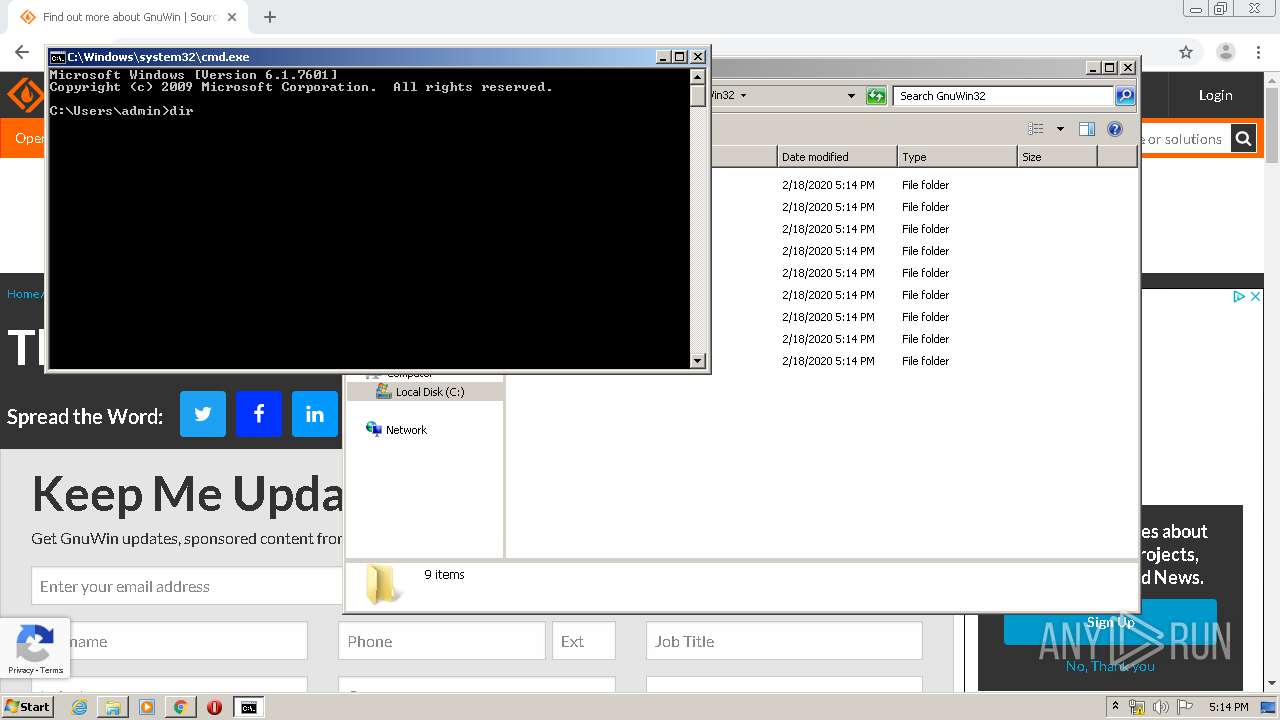The height and width of the screenshot is (720, 1280).
Task: Share page on LinkedIn icon
Action: pos(315,414)
